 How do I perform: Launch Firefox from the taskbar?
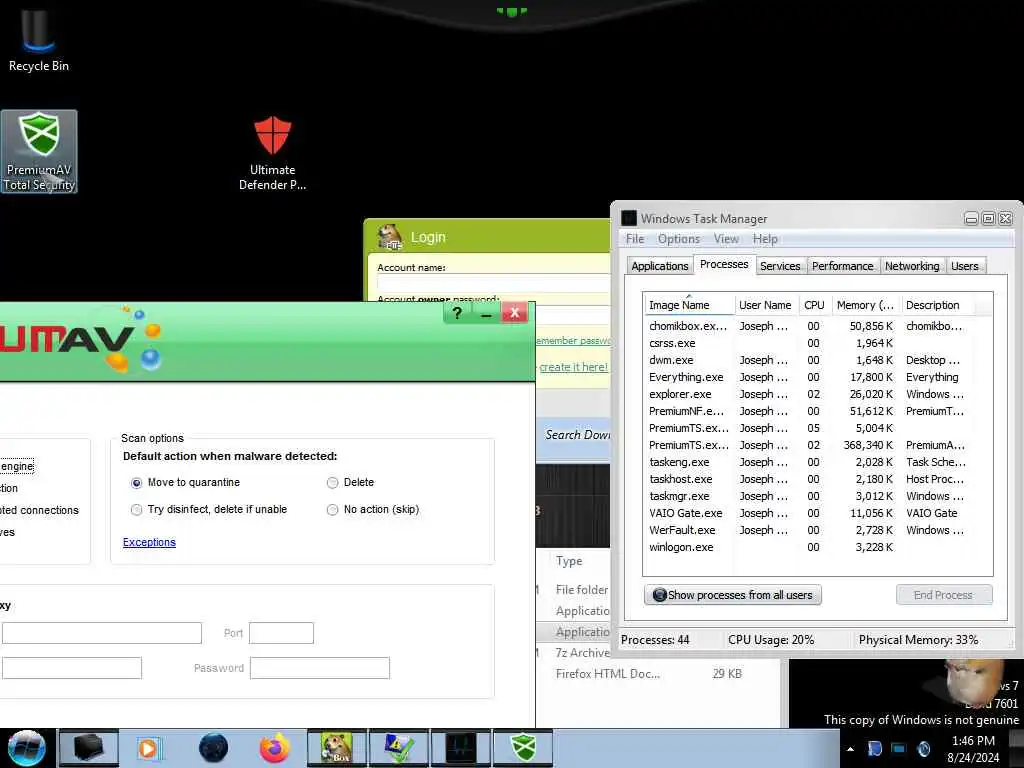(x=275, y=748)
